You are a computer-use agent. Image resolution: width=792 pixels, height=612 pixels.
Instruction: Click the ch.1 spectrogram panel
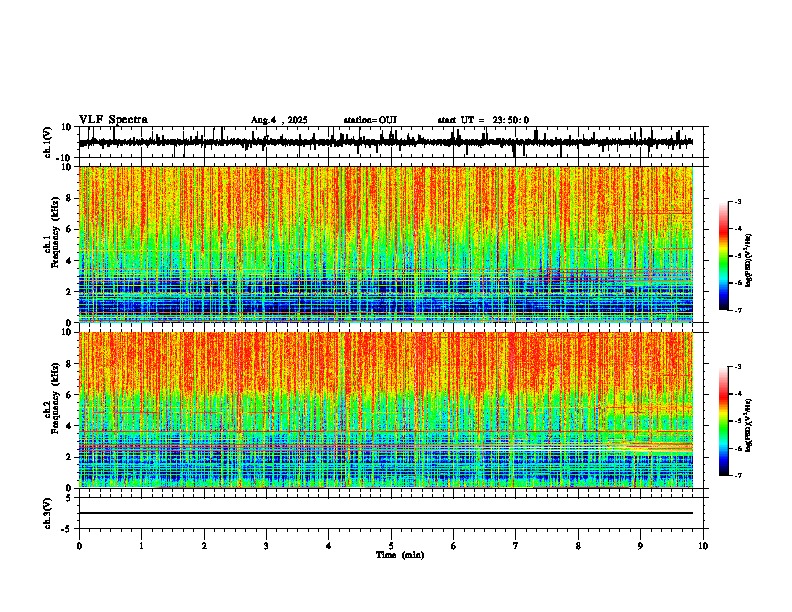(x=386, y=244)
